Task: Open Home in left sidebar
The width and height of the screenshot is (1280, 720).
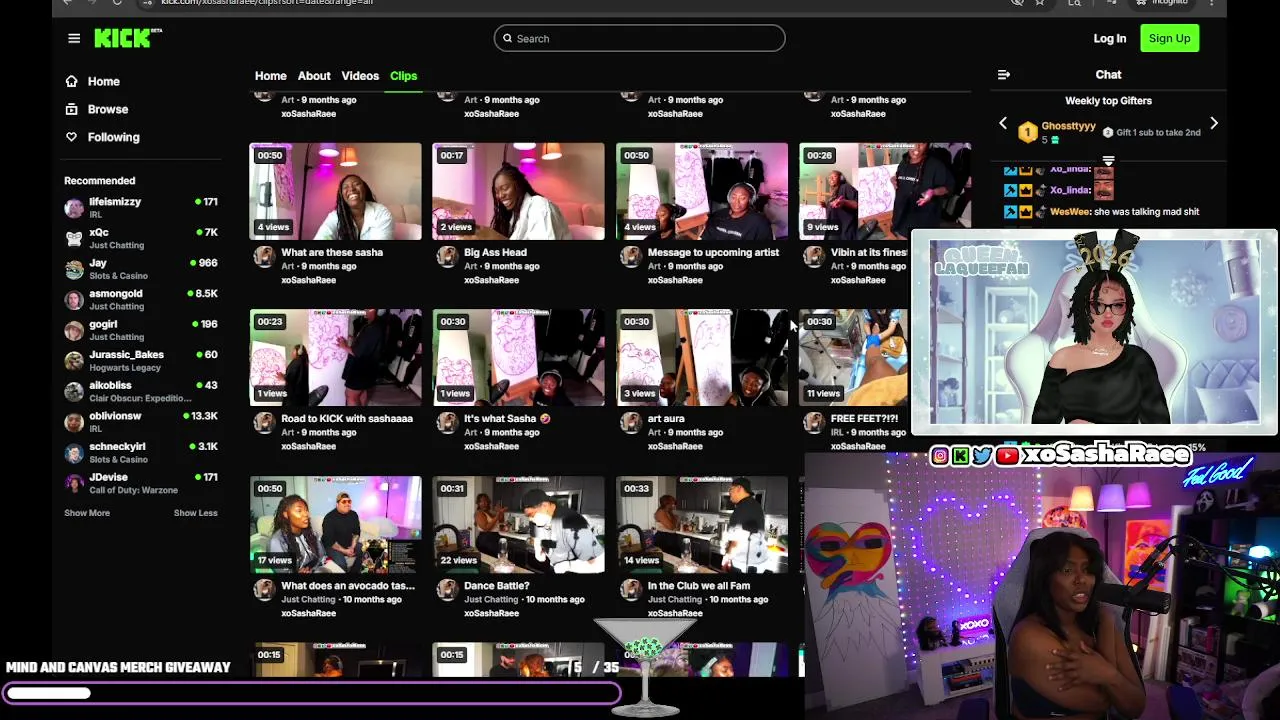Action: (x=103, y=82)
